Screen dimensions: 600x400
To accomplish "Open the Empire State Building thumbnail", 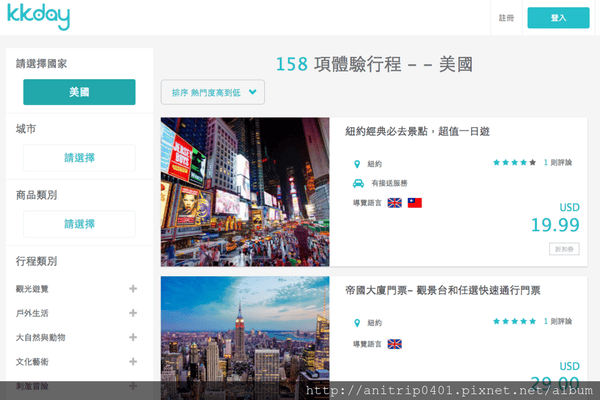I will pyautogui.click(x=245, y=338).
